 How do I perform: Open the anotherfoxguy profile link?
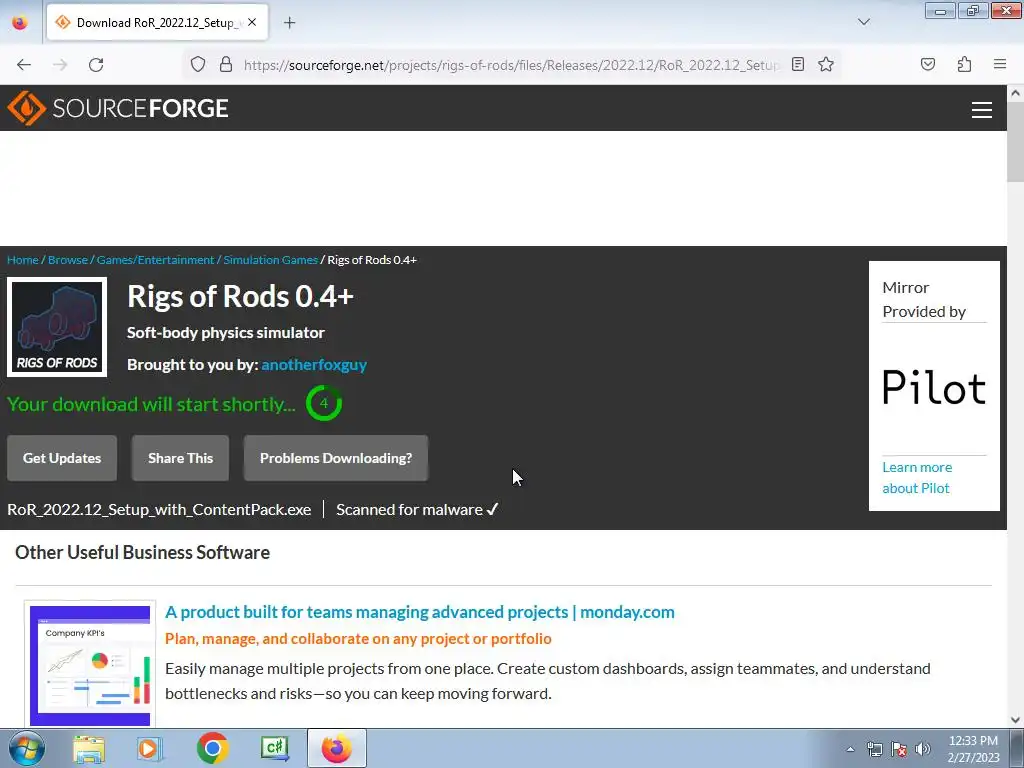(314, 364)
